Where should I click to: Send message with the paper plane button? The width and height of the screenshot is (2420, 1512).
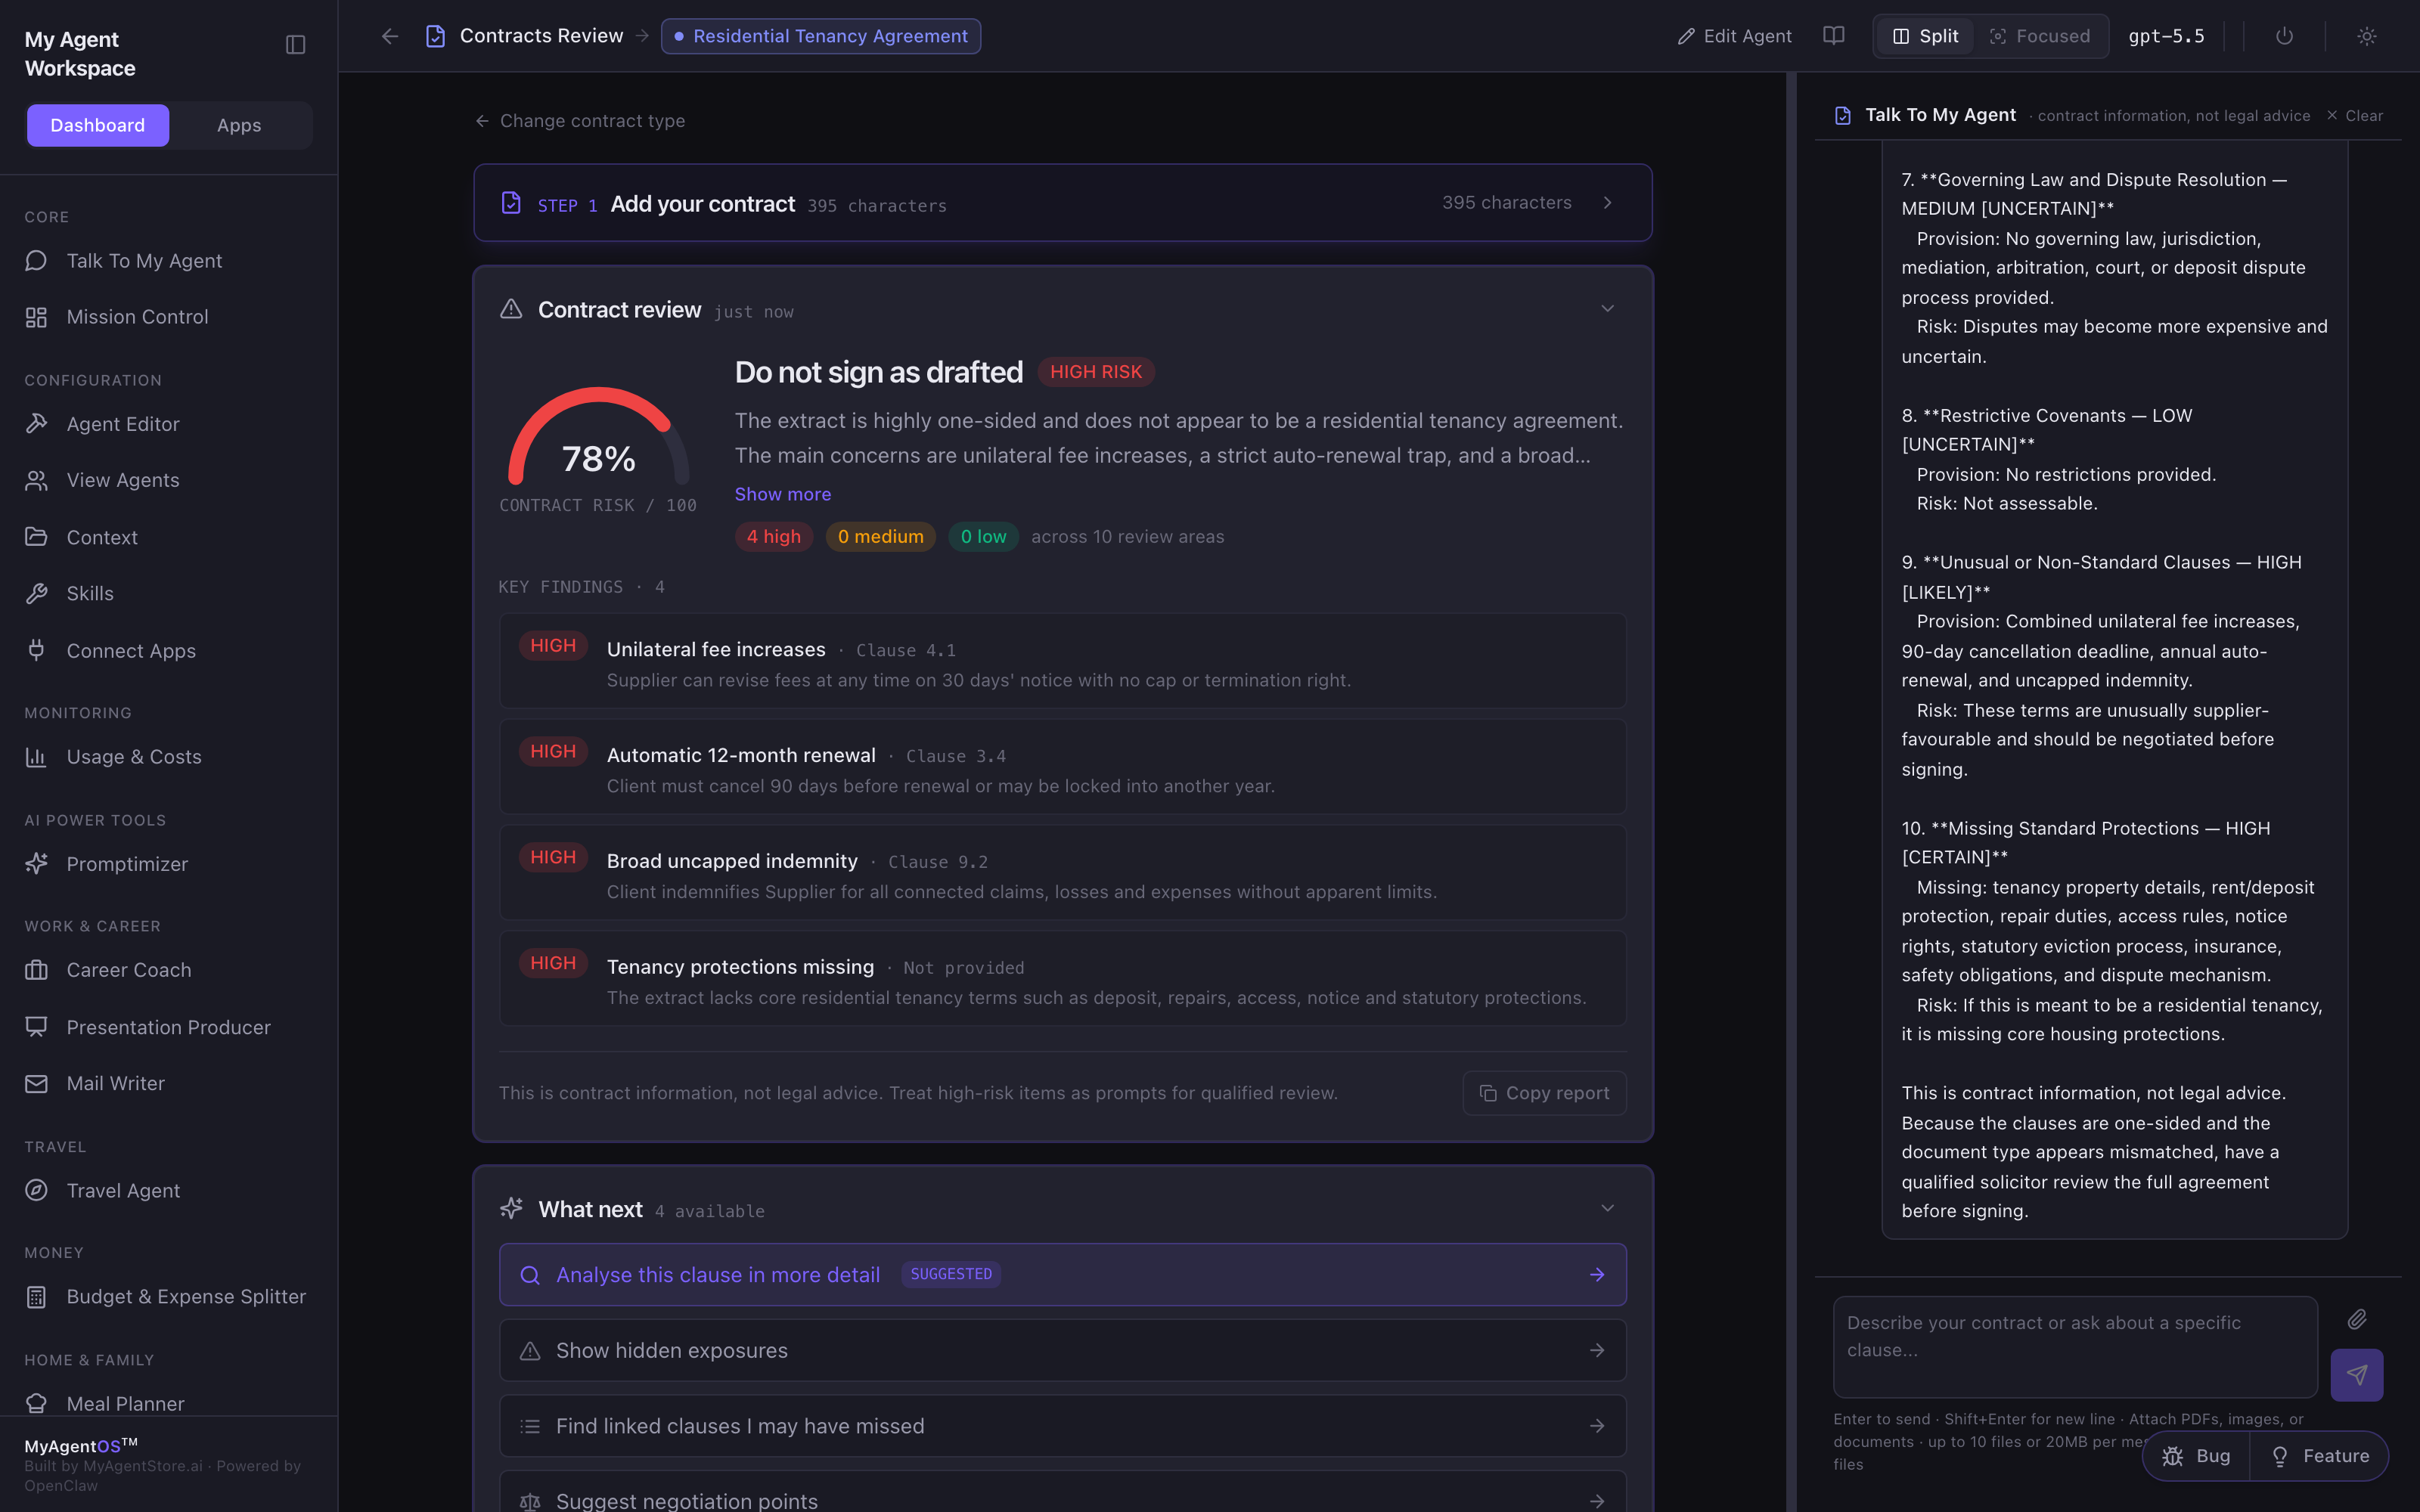[2357, 1375]
